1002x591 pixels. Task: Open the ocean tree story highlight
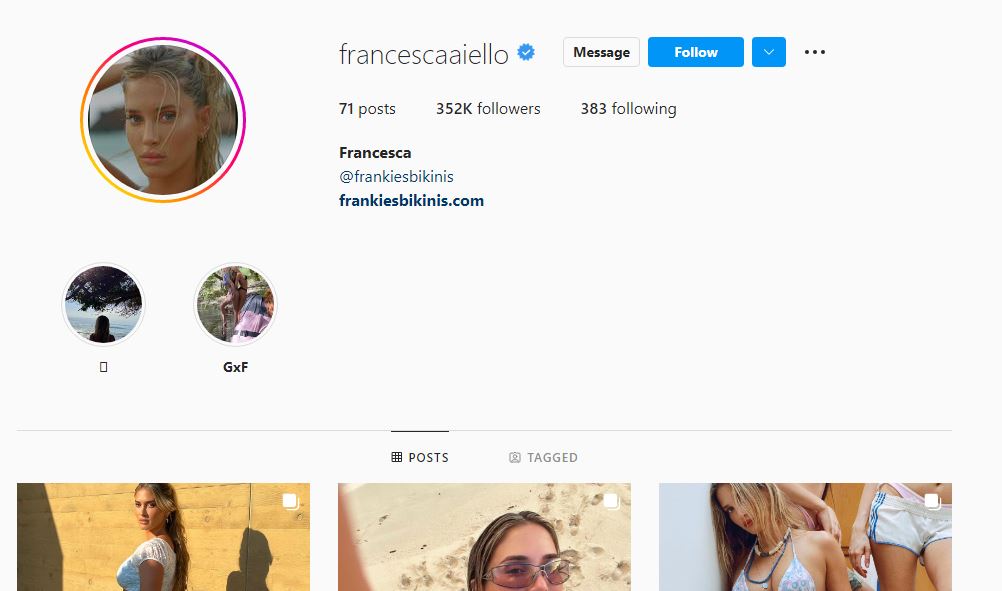(104, 305)
